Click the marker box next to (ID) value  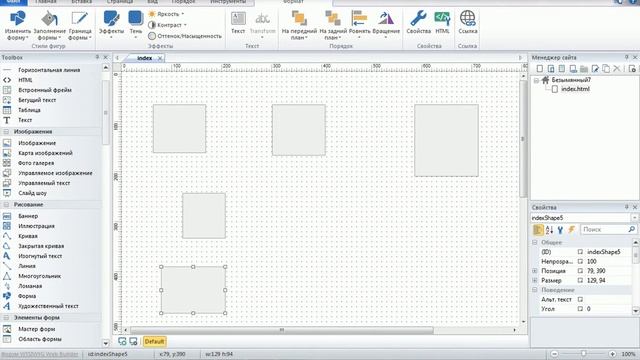(x=580, y=252)
